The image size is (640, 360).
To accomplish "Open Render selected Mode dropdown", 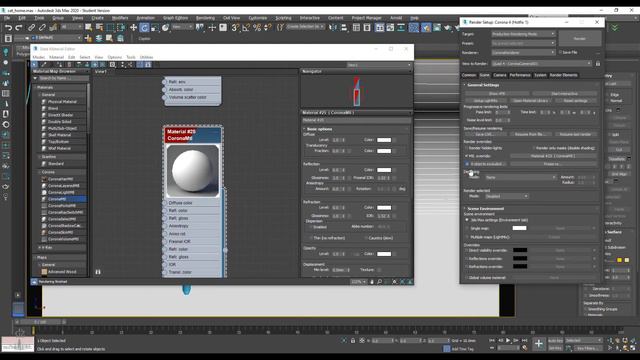I will point(507,196).
